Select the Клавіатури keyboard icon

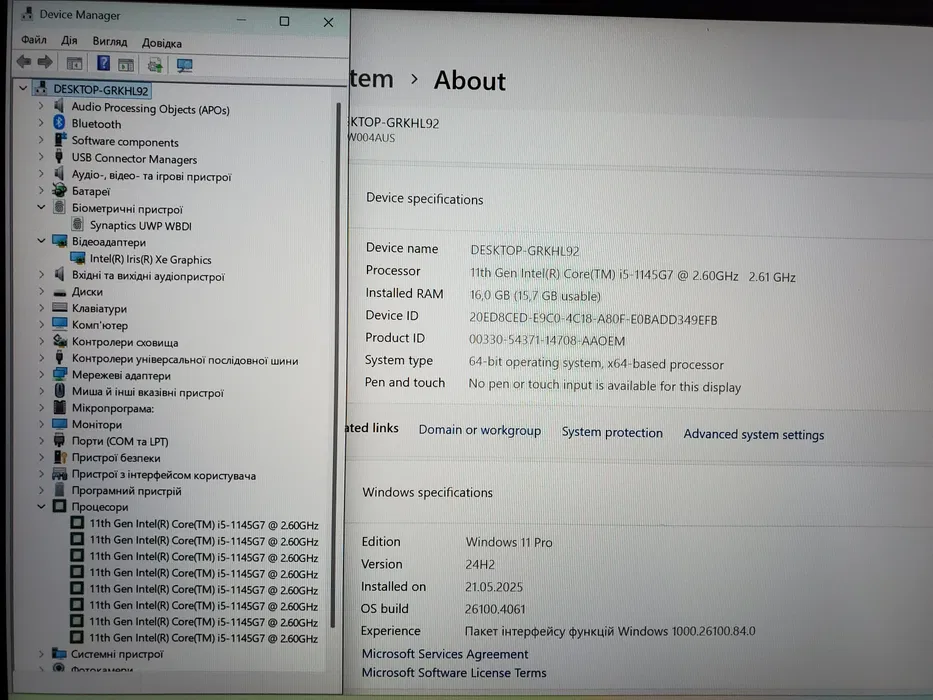[x=60, y=308]
